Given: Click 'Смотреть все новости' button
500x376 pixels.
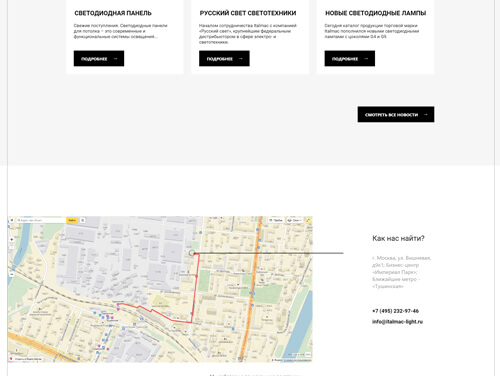Looking at the screenshot, I should (396, 114).
